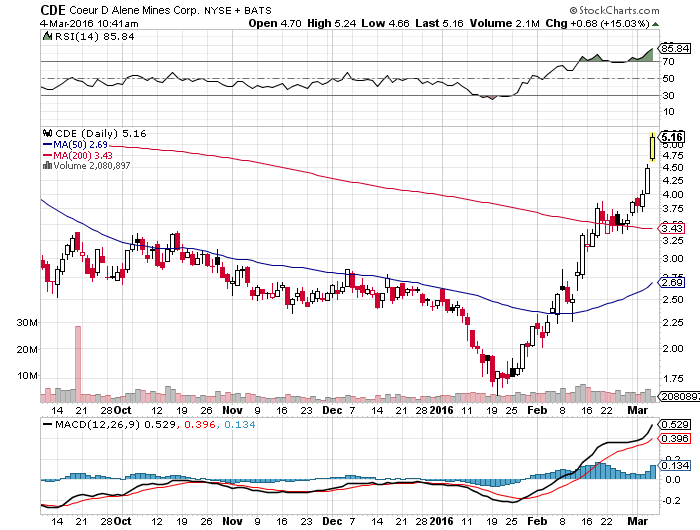Click the 2.00 price axis label
The width and height of the screenshot is (700, 530).
pos(673,348)
